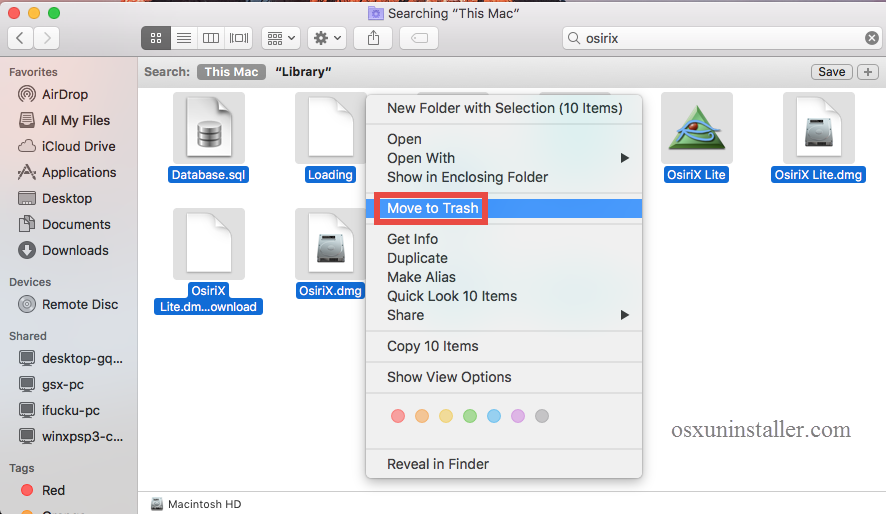Switch to column view
Image resolution: width=886 pixels, height=514 pixels.
click(211, 38)
